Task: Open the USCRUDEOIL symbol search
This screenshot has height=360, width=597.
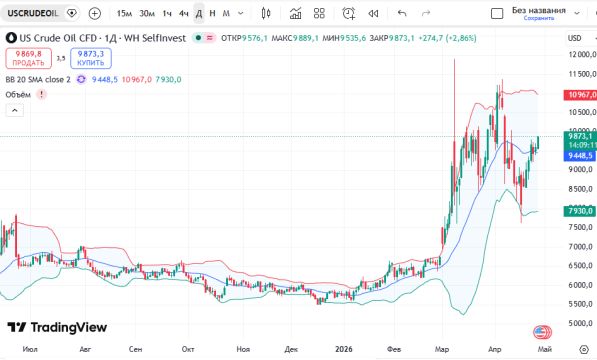Action: coord(33,13)
